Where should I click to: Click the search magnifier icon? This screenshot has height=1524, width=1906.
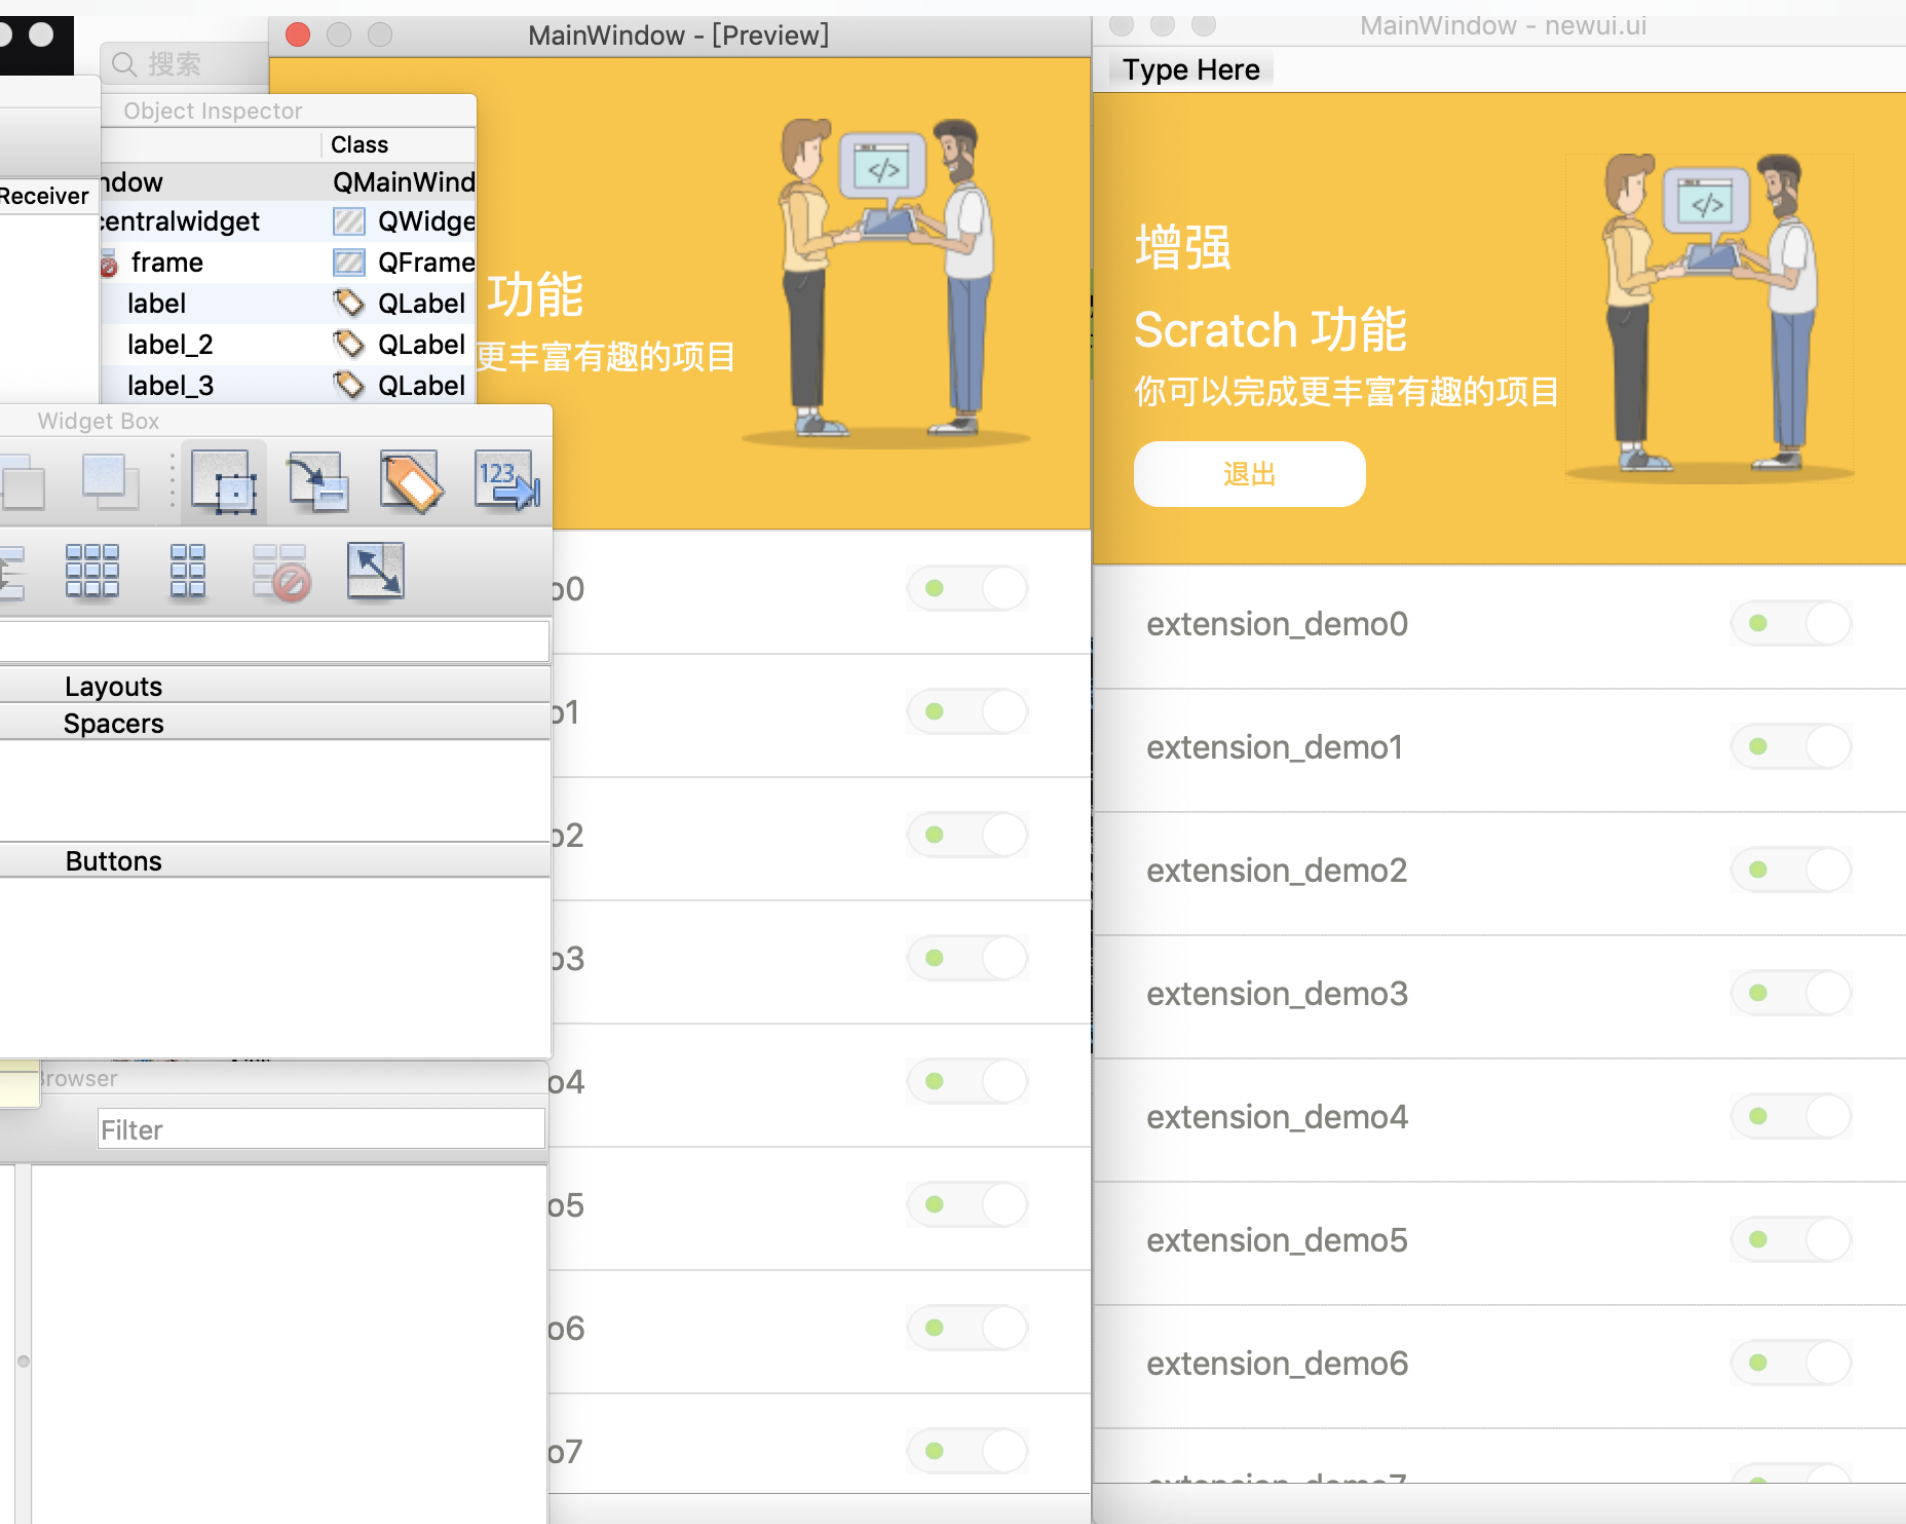click(124, 65)
